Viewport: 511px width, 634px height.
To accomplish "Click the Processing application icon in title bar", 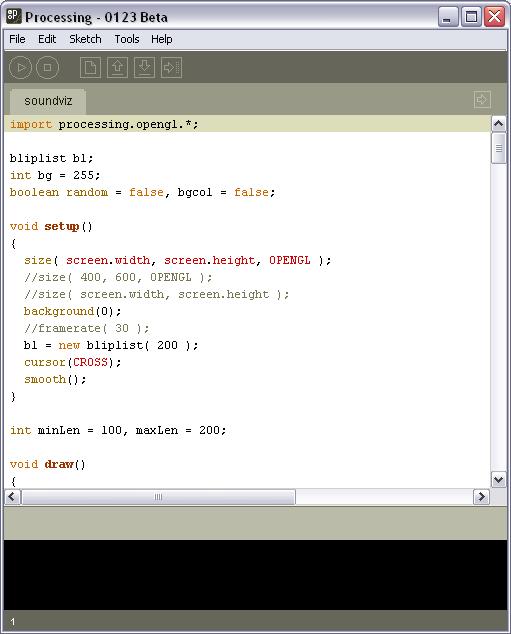I will 13,16.
